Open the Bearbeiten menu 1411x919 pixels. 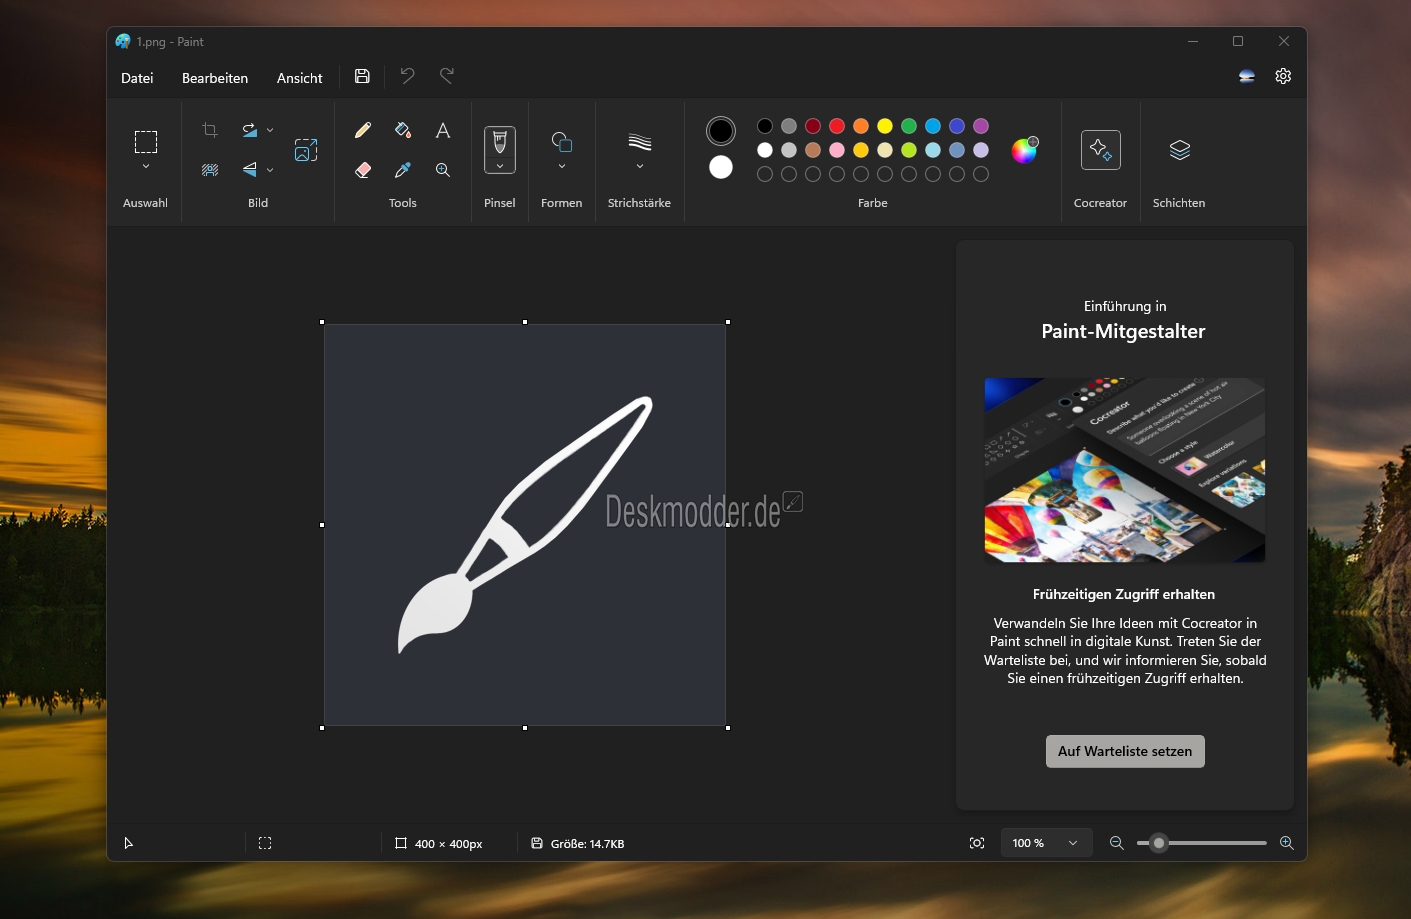[x=215, y=78]
